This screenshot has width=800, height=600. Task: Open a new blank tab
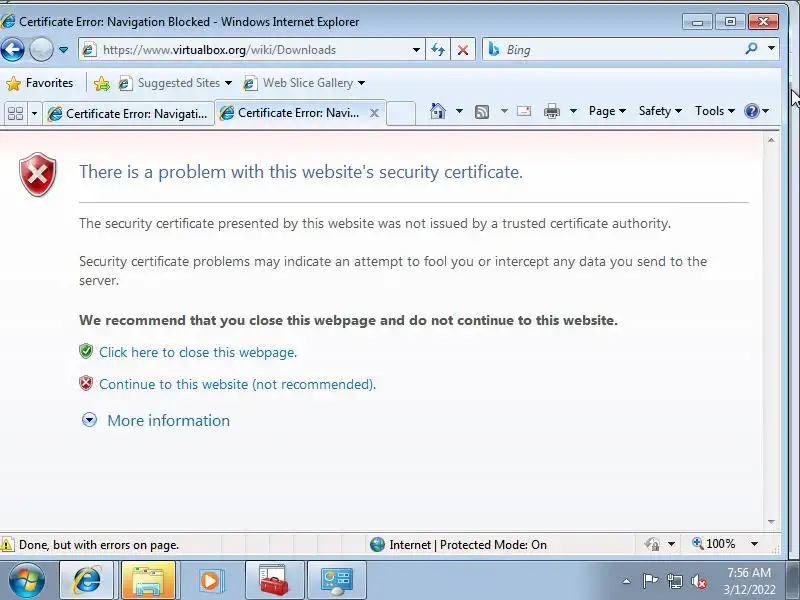click(401, 113)
